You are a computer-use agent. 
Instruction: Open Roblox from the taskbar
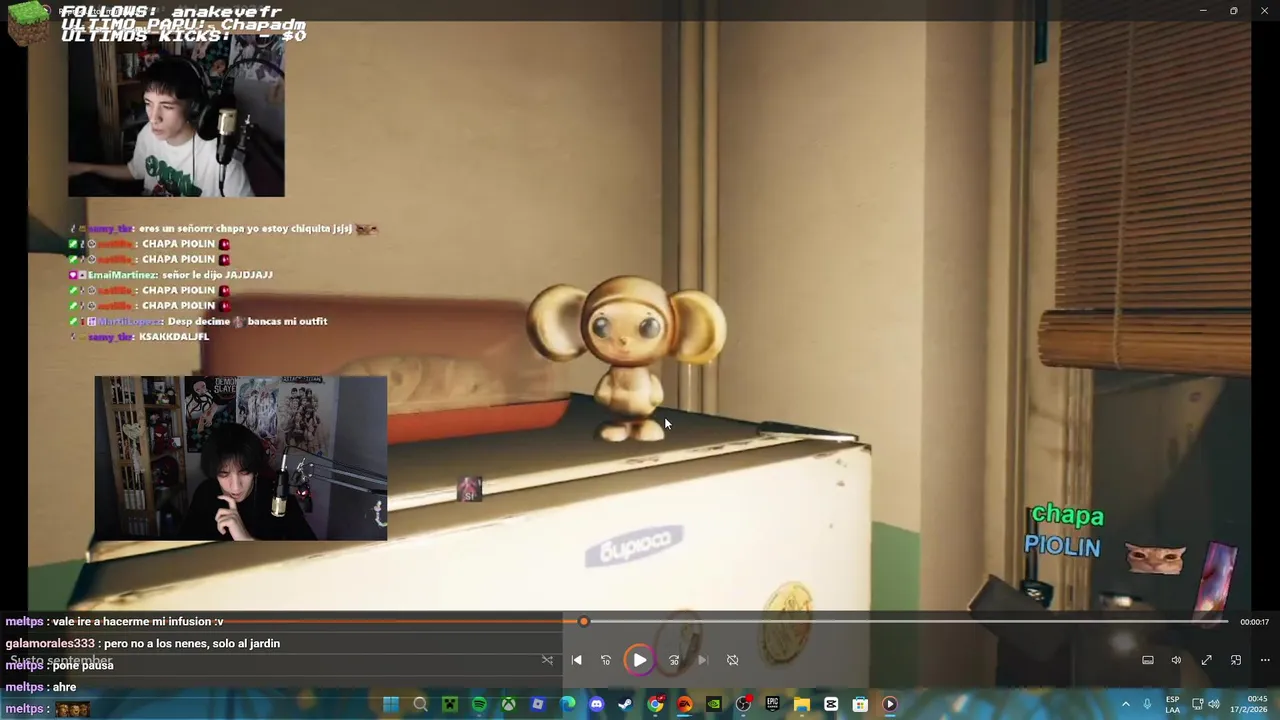coord(538,704)
